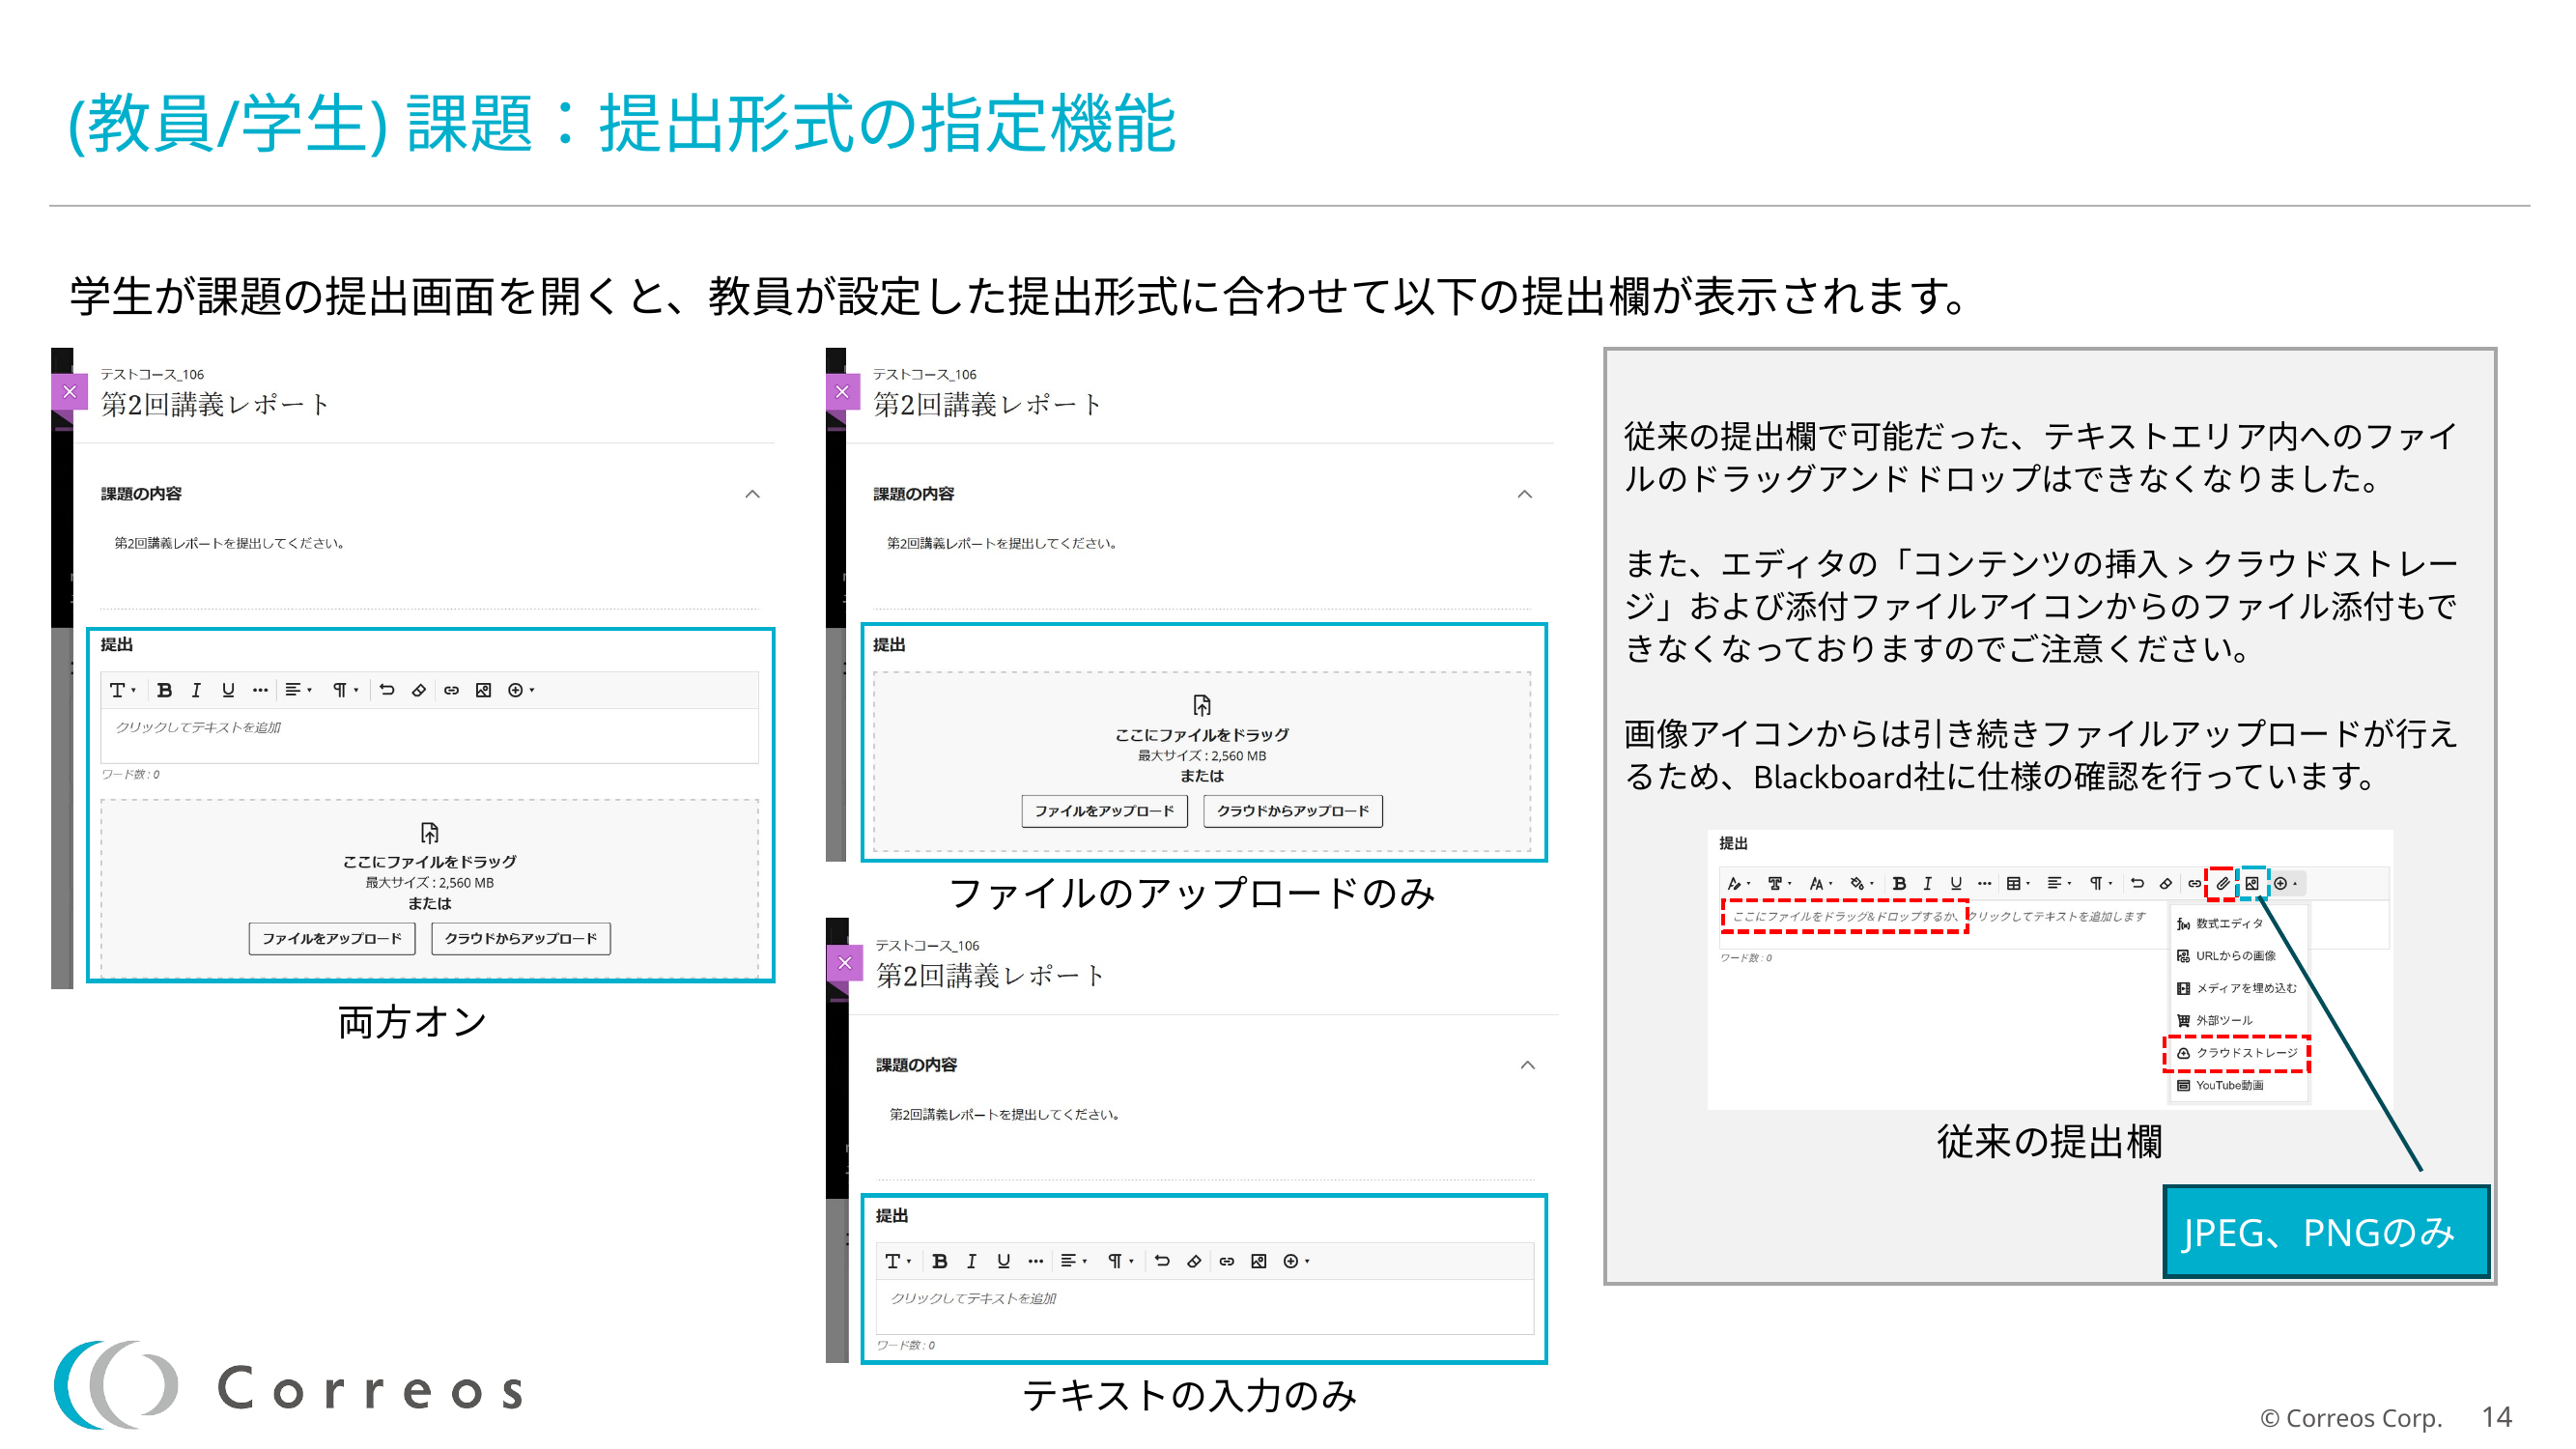Click the insert link icon in 両方オン toolbar
Image resolution: width=2576 pixels, height=1449 pixels.
tap(451, 690)
